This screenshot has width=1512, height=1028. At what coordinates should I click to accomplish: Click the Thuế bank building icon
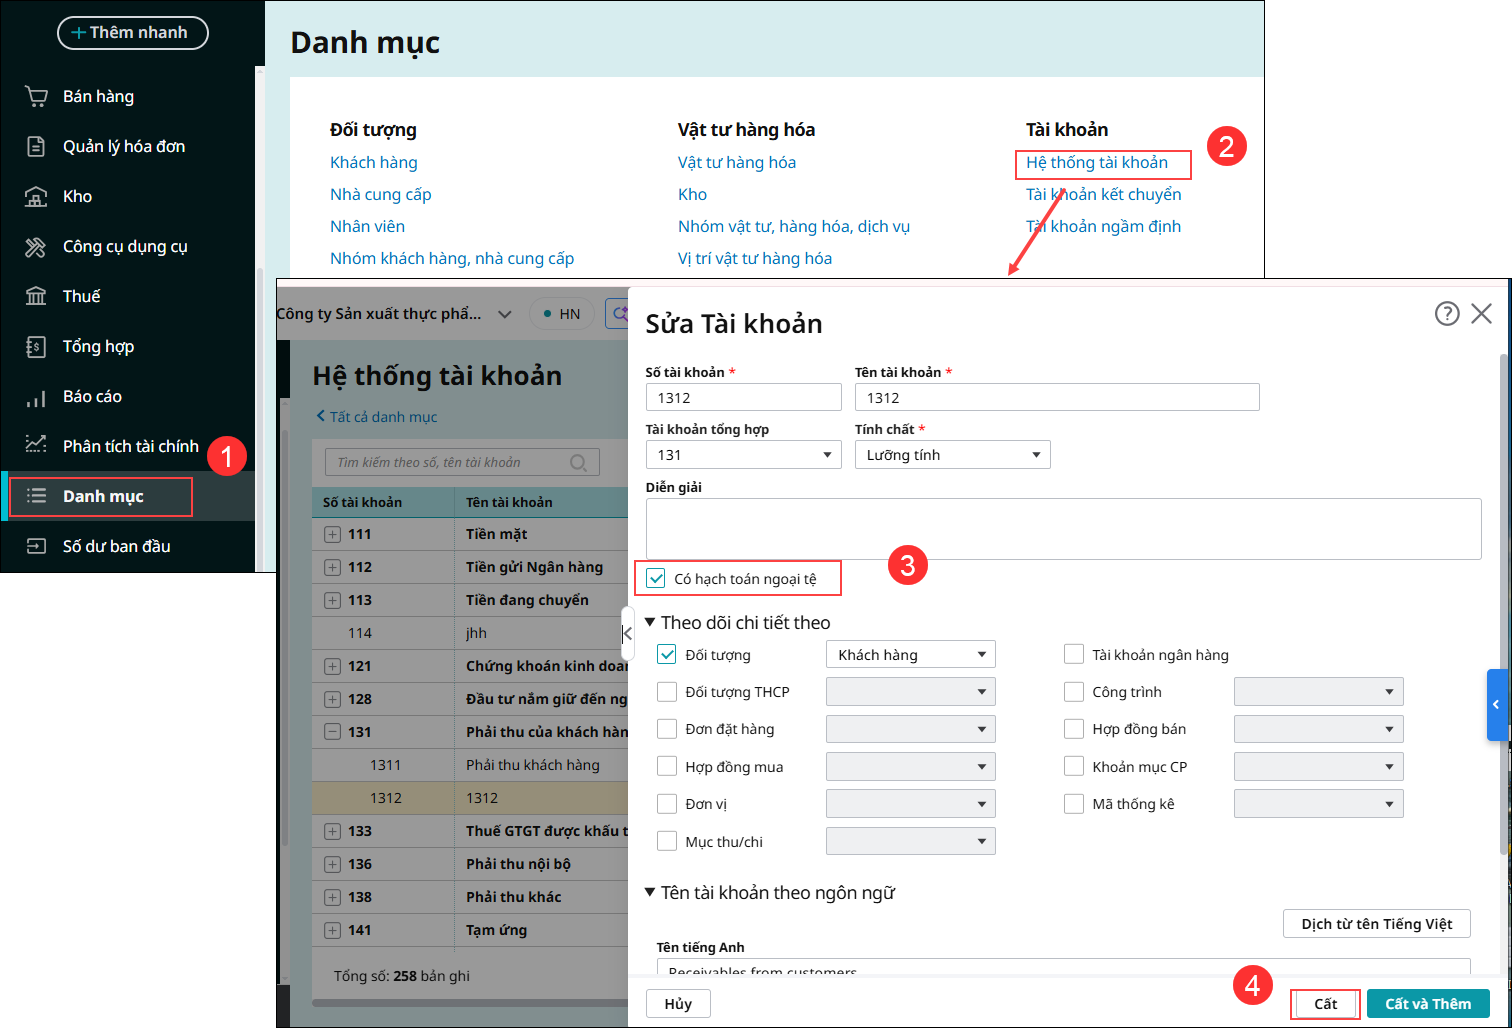(36, 297)
